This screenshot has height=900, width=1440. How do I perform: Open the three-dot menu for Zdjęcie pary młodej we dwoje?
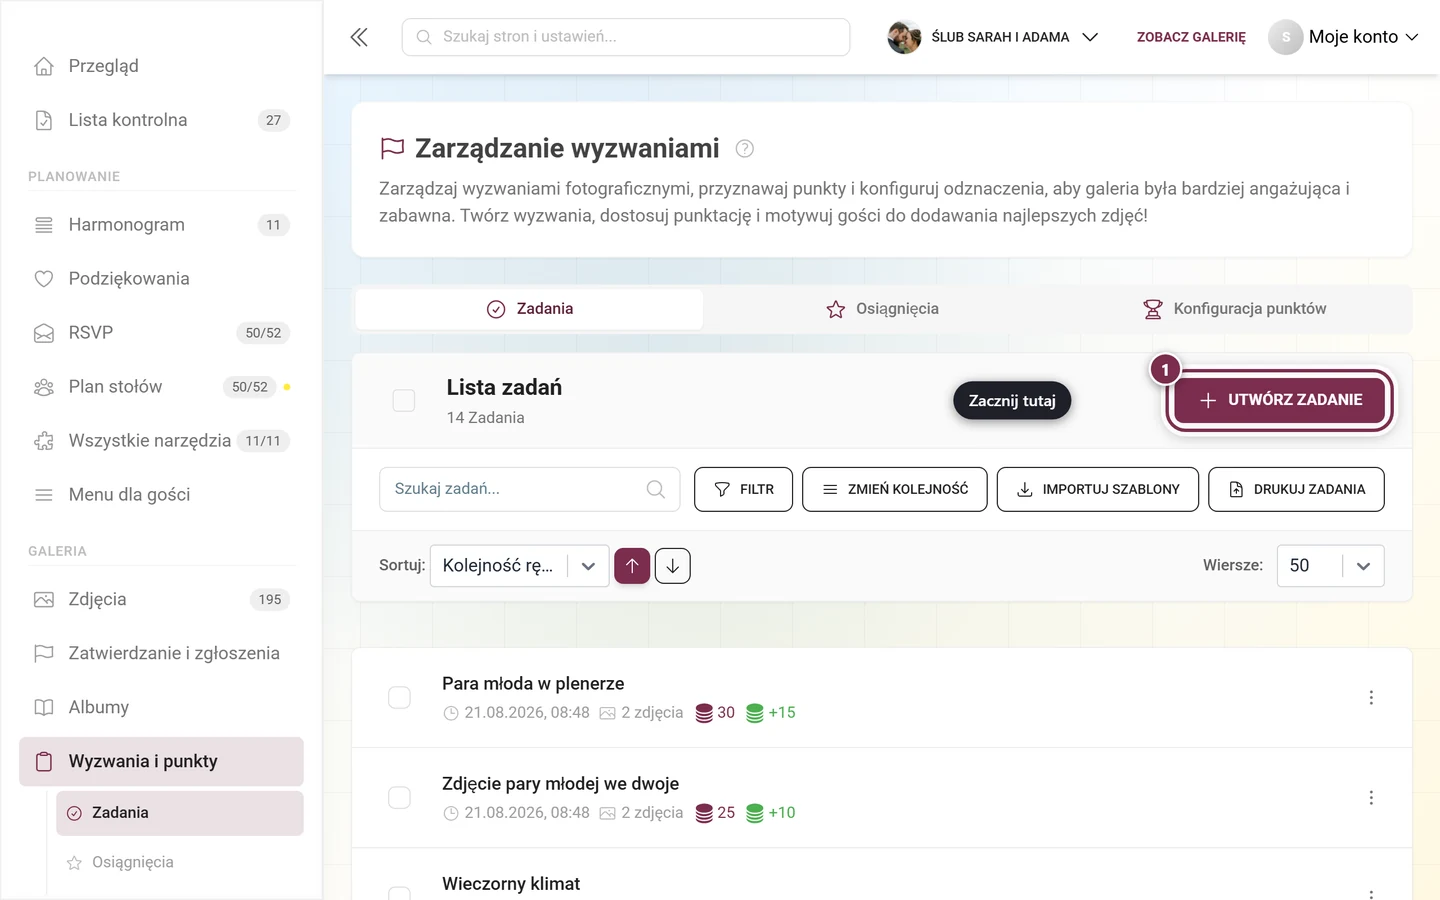pos(1371,797)
